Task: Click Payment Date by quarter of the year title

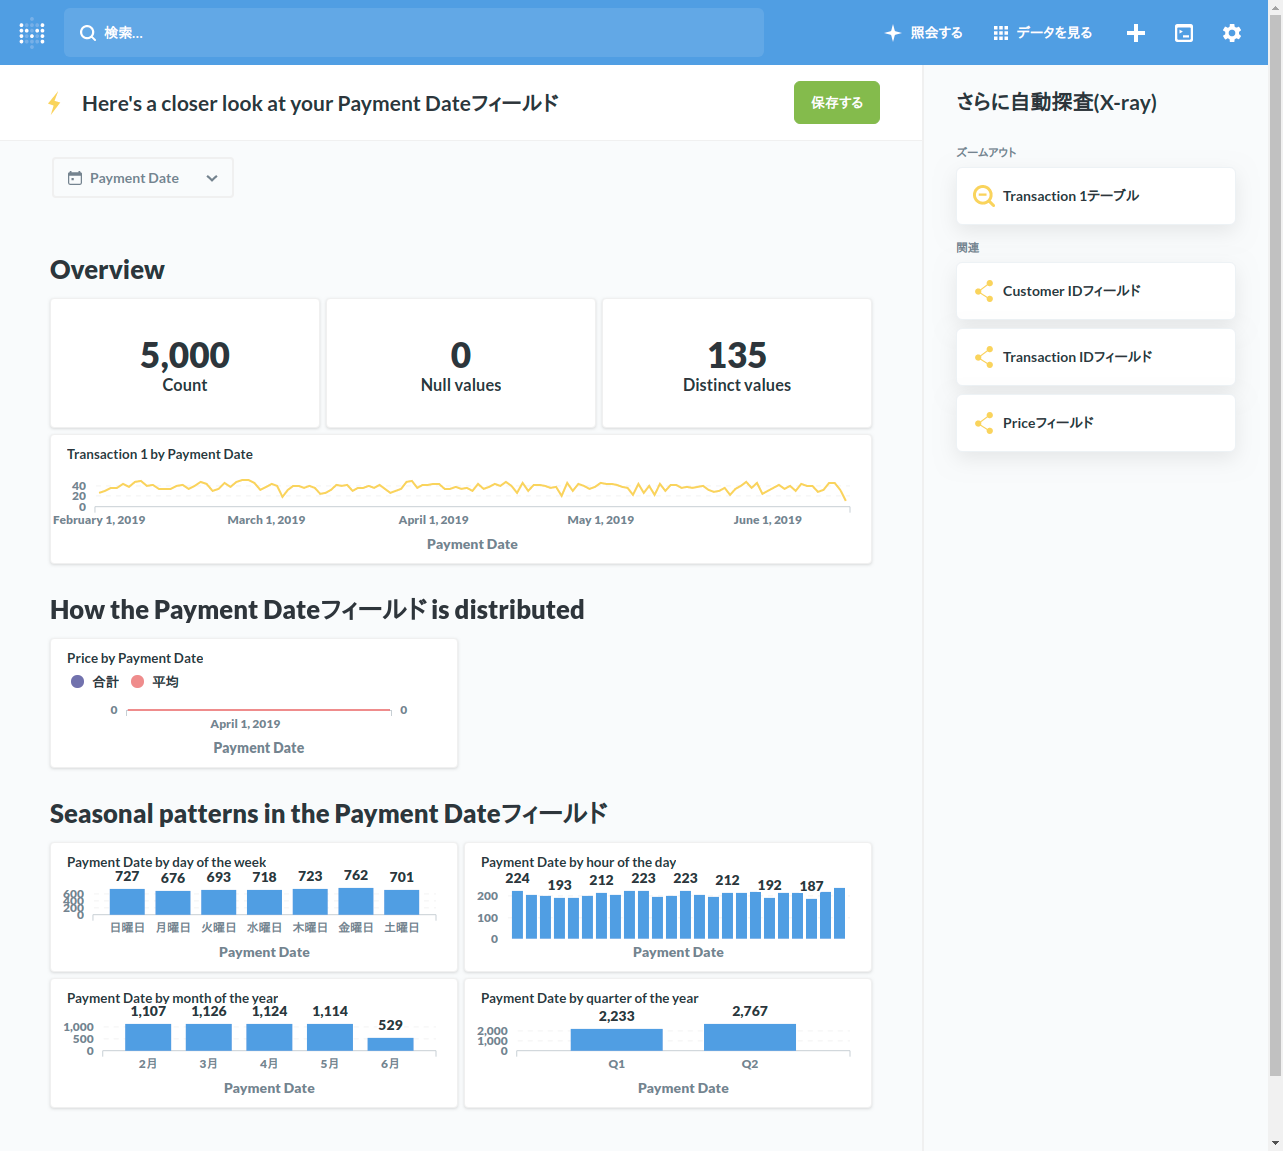Action: coord(590,998)
